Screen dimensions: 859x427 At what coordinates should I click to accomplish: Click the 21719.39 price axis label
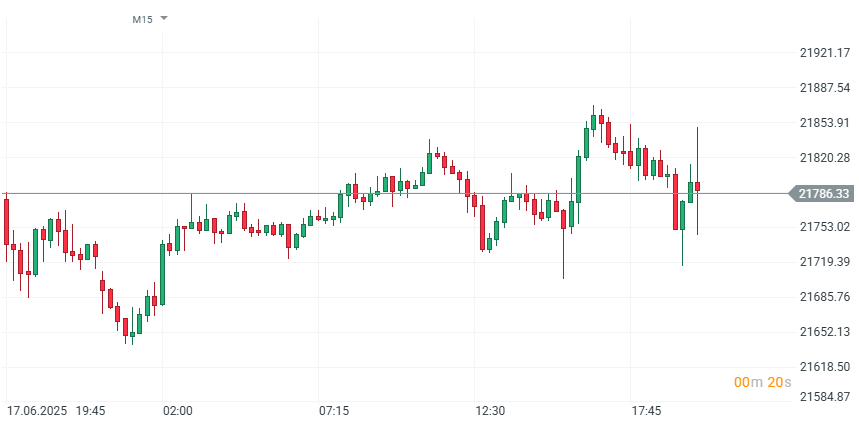[x=824, y=262]
